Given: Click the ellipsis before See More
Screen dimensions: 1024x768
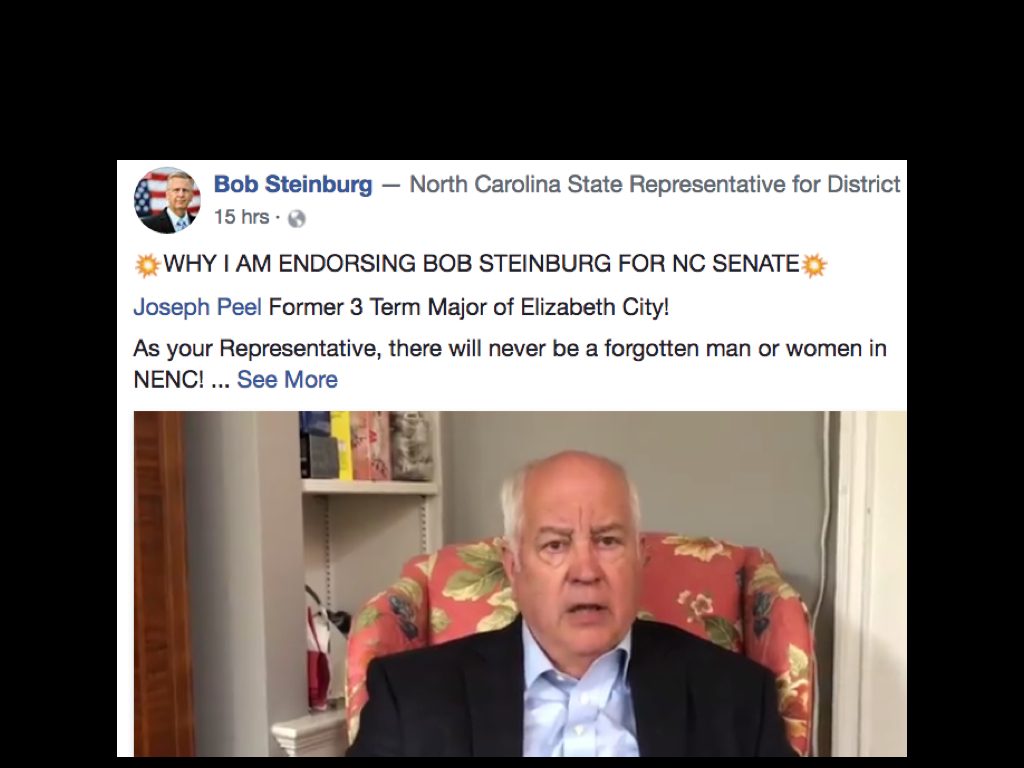Looking at the screenshot, I should [221, 381].
